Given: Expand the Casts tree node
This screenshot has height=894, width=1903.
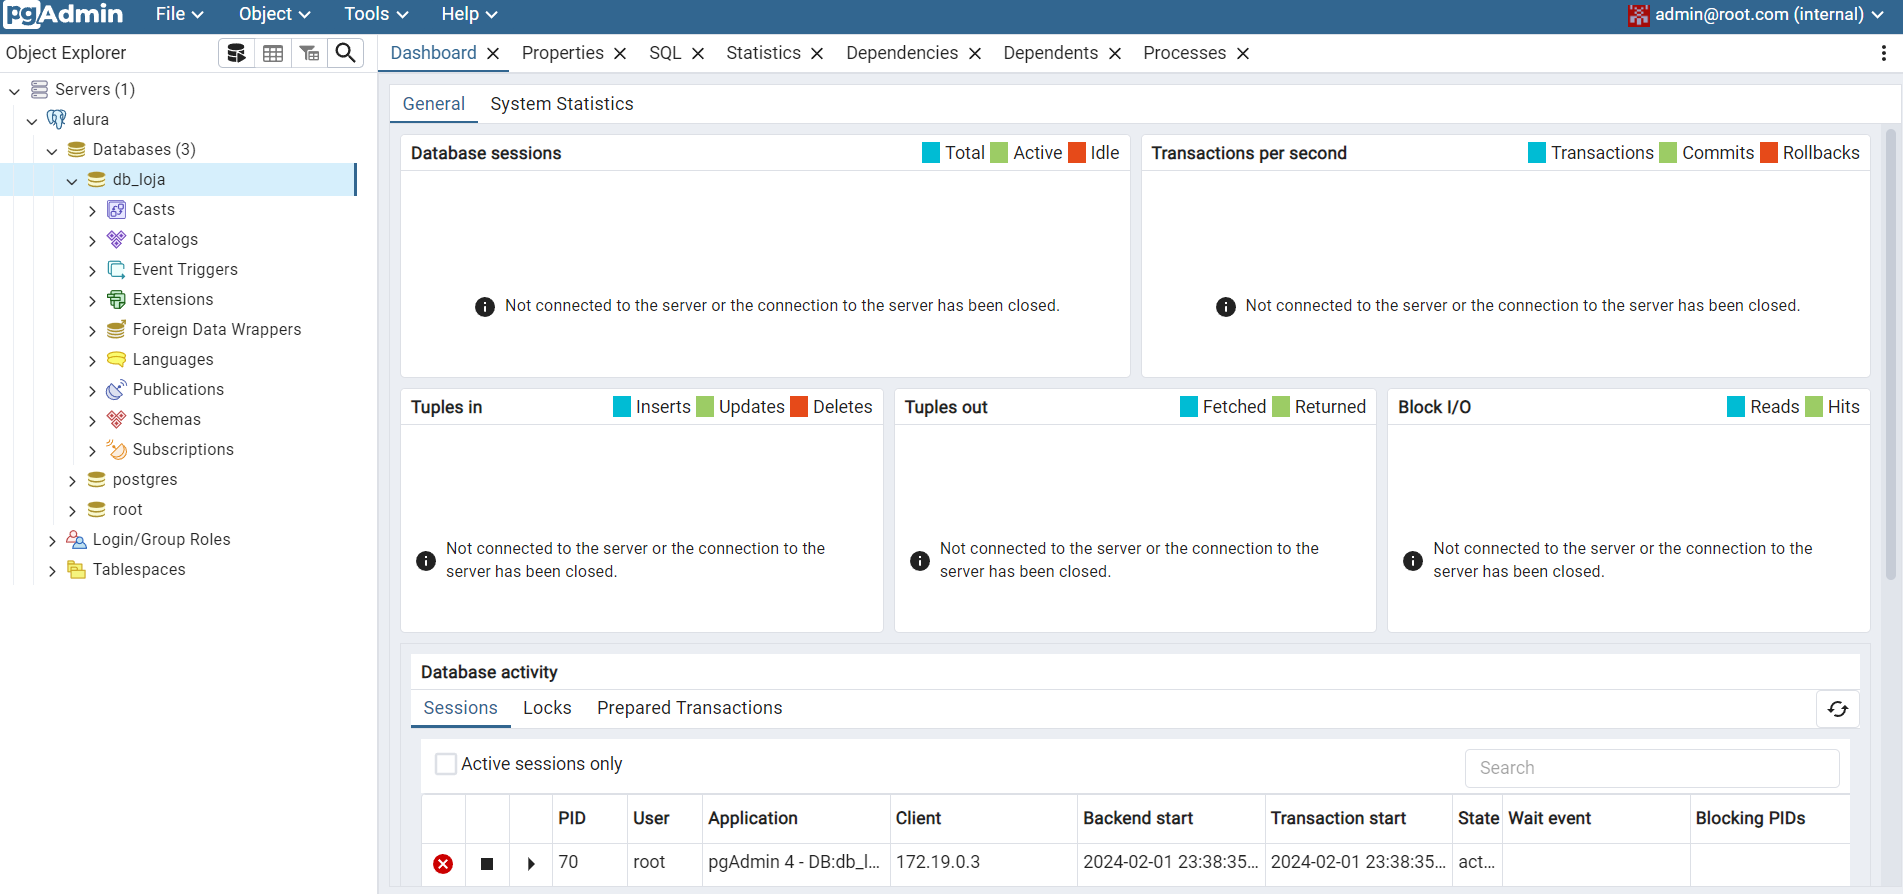Looking at the screenshot, I should pos(92,211).
